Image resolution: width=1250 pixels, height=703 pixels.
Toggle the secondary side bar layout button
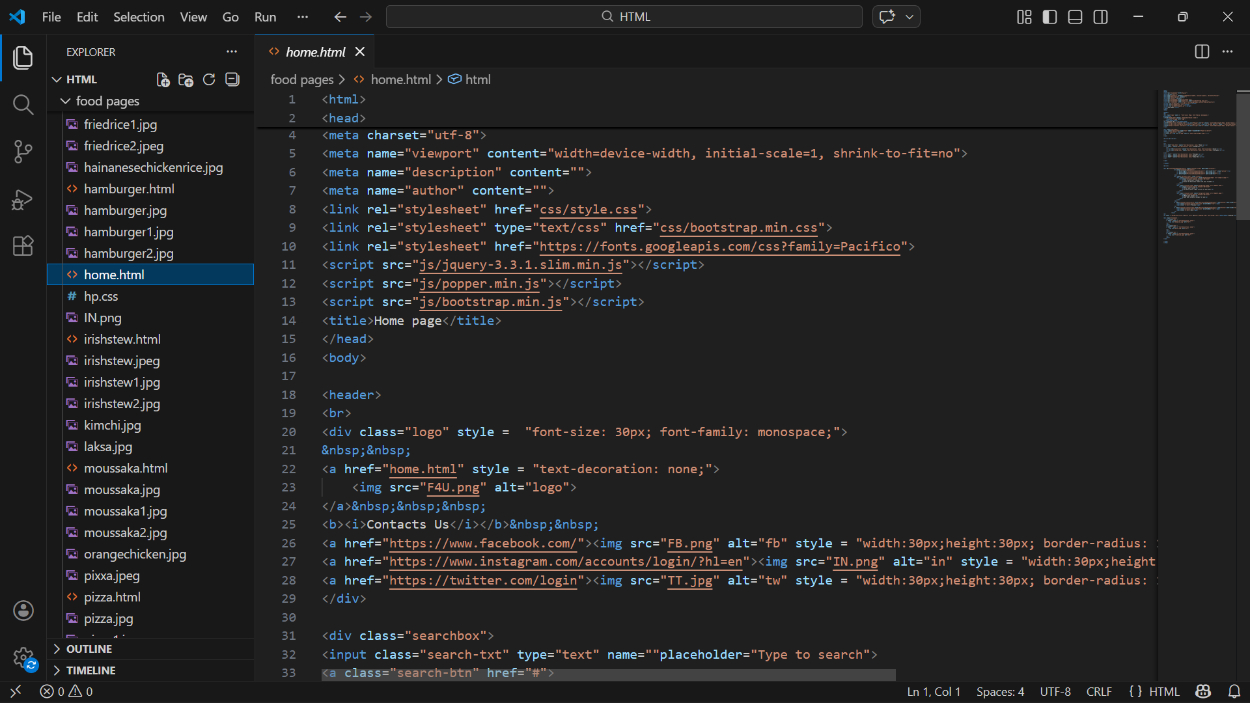[1101, 17]
